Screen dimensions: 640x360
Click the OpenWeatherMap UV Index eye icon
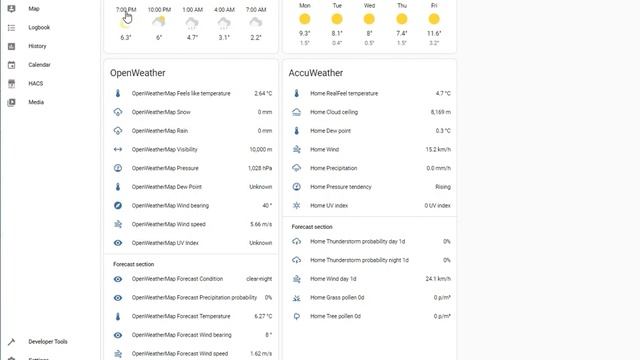(x=118, y=243)
